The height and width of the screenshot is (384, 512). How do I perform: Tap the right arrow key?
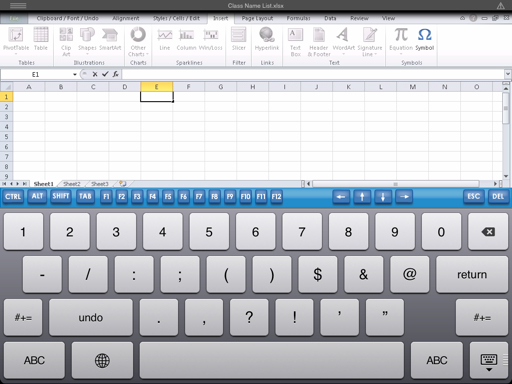(x=404, y=197)
